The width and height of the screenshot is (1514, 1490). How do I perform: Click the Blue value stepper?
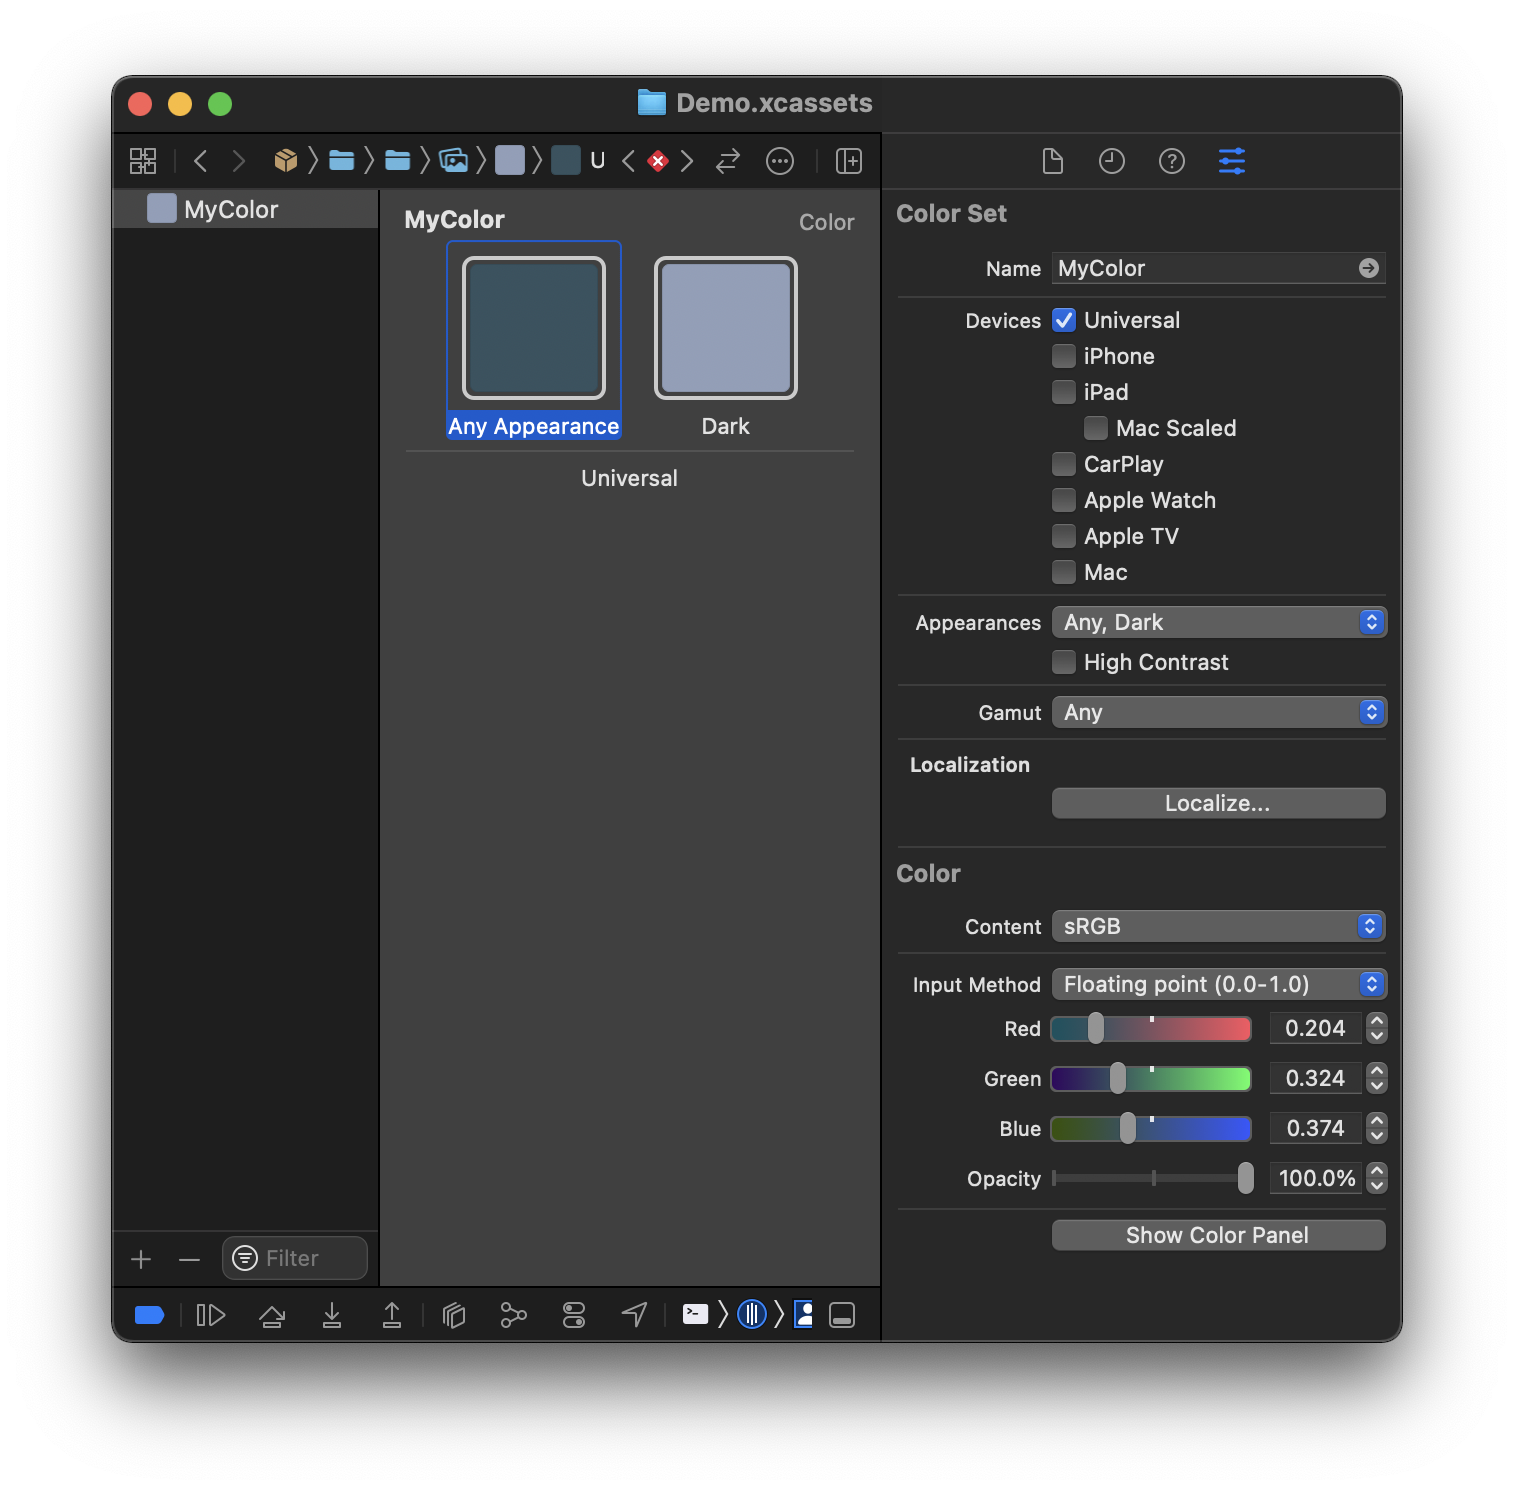(1377, 1128)
